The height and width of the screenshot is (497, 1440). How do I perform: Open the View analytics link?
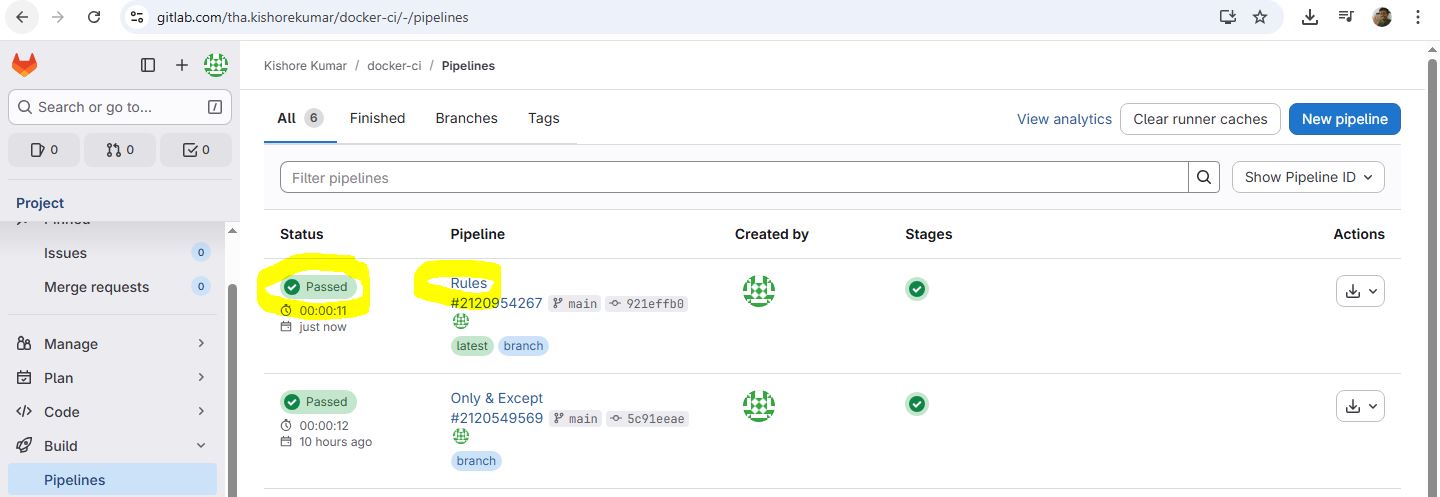(x=1064, y=119)
